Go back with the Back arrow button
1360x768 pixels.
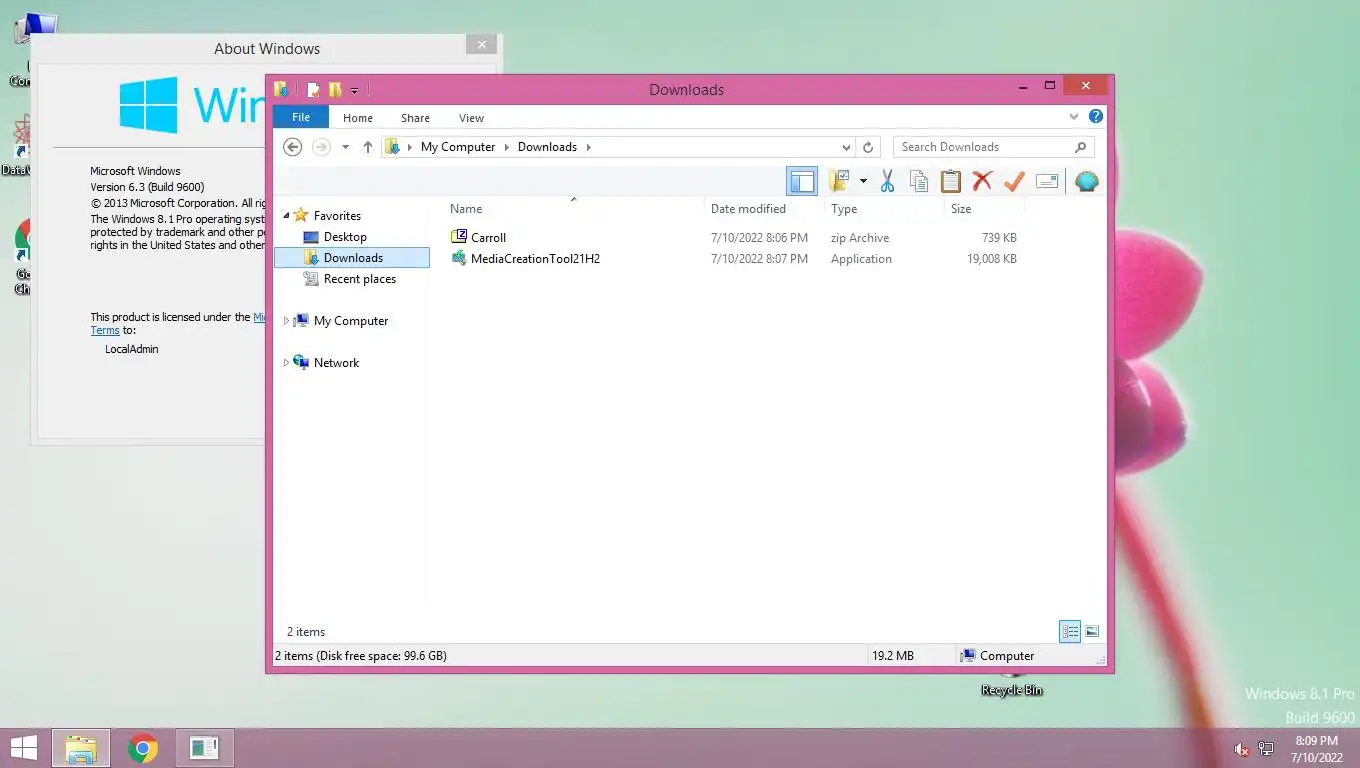[x=292, y=147]
